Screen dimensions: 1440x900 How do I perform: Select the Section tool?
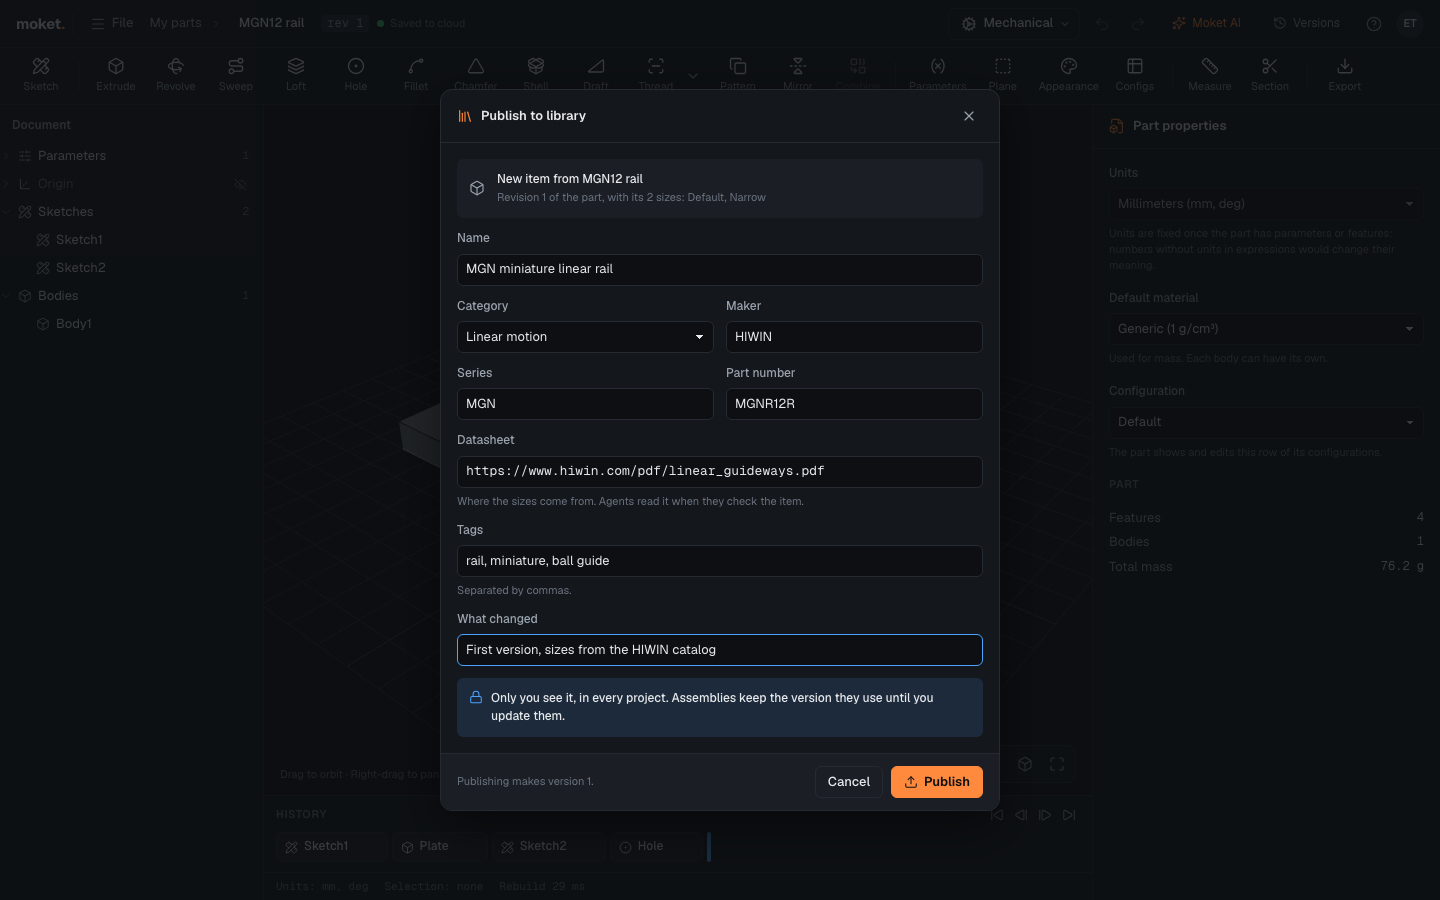point(1270,74)
